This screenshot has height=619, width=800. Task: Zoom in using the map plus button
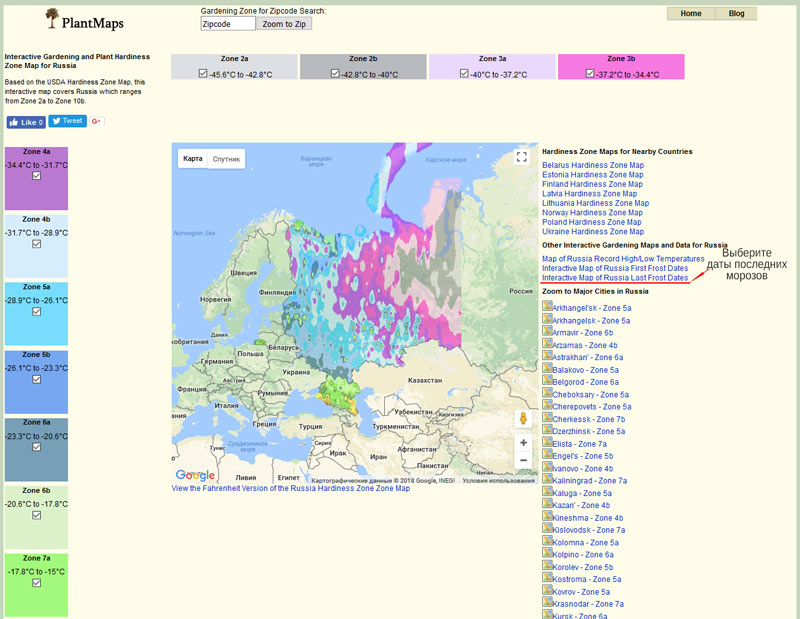point(522,442)
